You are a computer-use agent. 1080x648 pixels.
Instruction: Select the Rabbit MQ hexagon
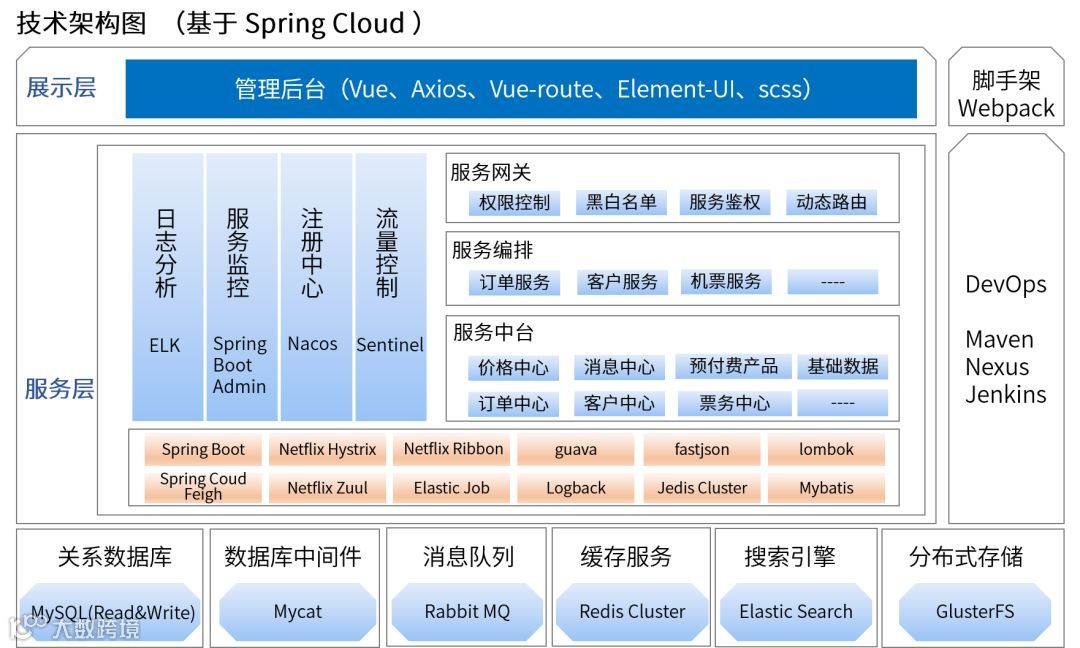[x=467, y=612]
